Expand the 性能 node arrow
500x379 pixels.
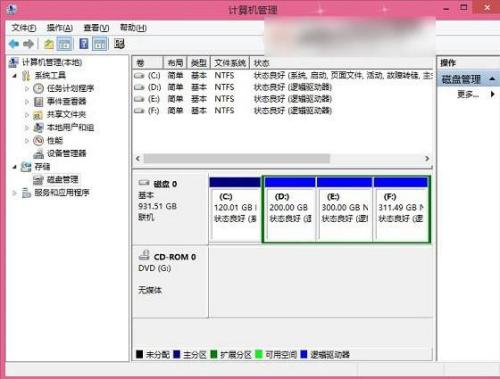(27, 141)
